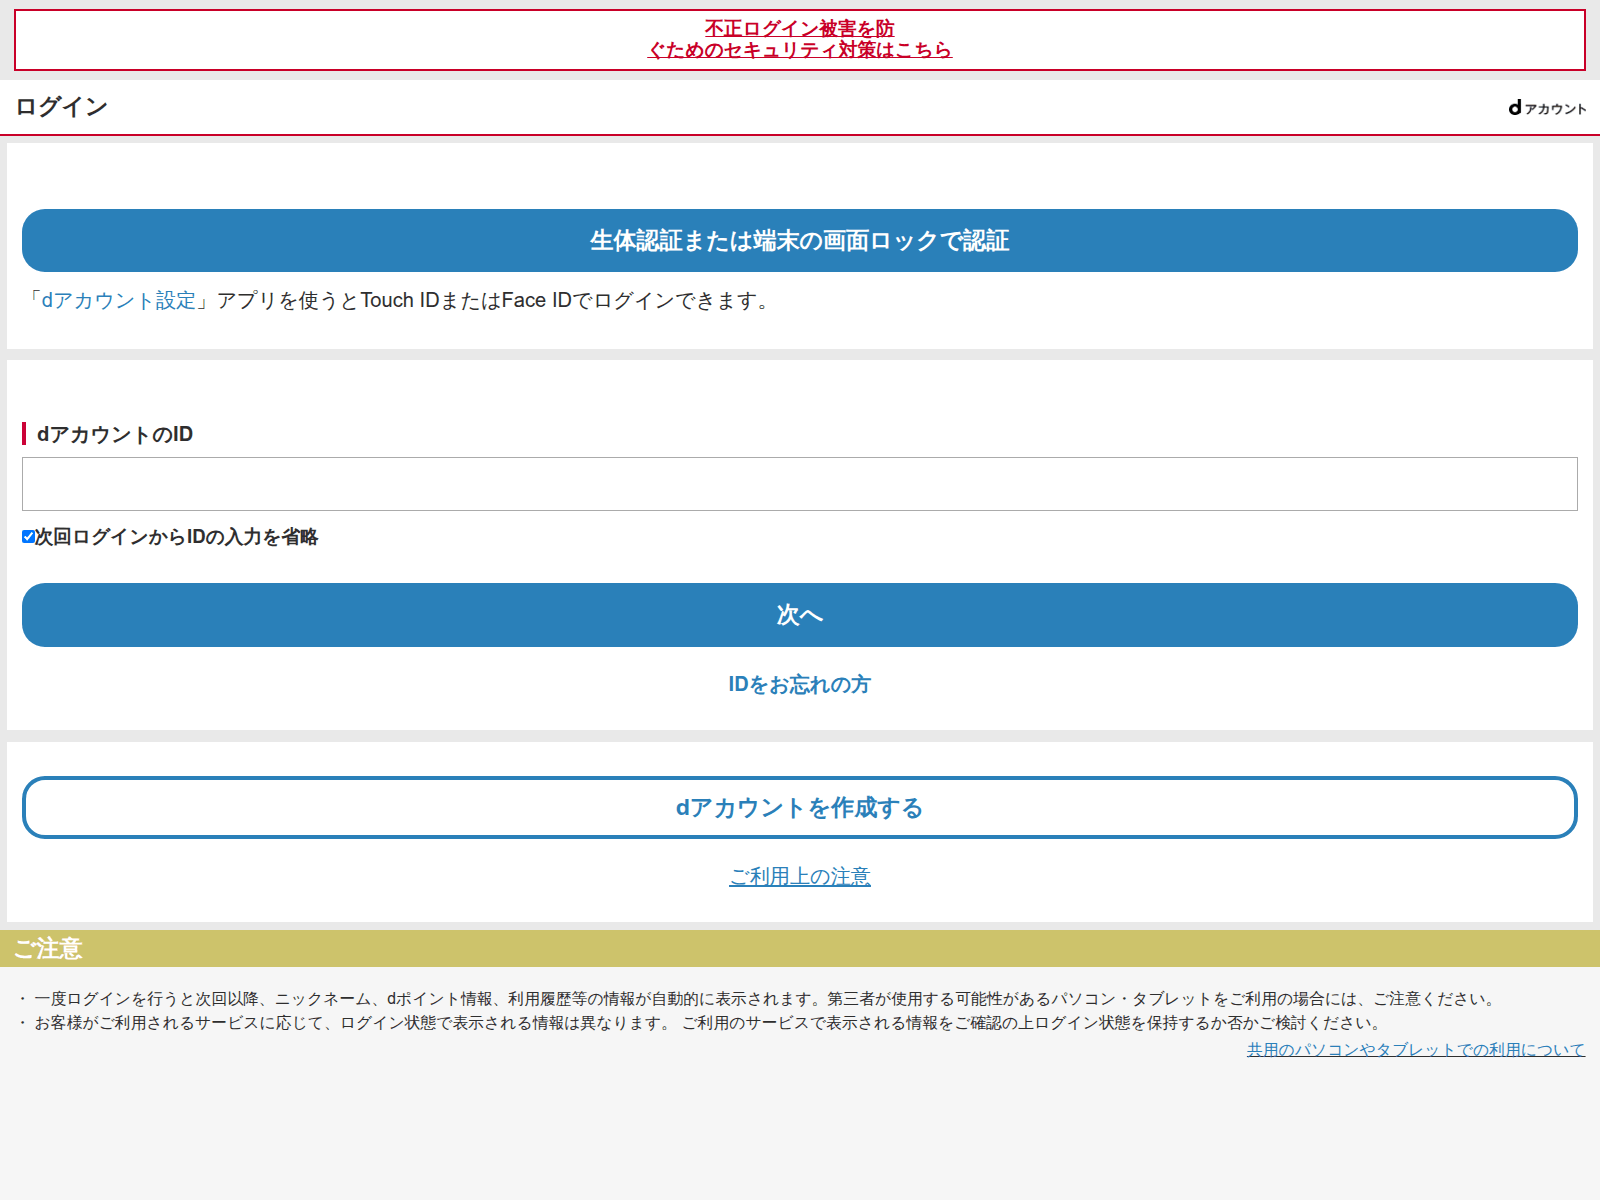
Task: Create a new d account
Action: [x=800, y=807]
